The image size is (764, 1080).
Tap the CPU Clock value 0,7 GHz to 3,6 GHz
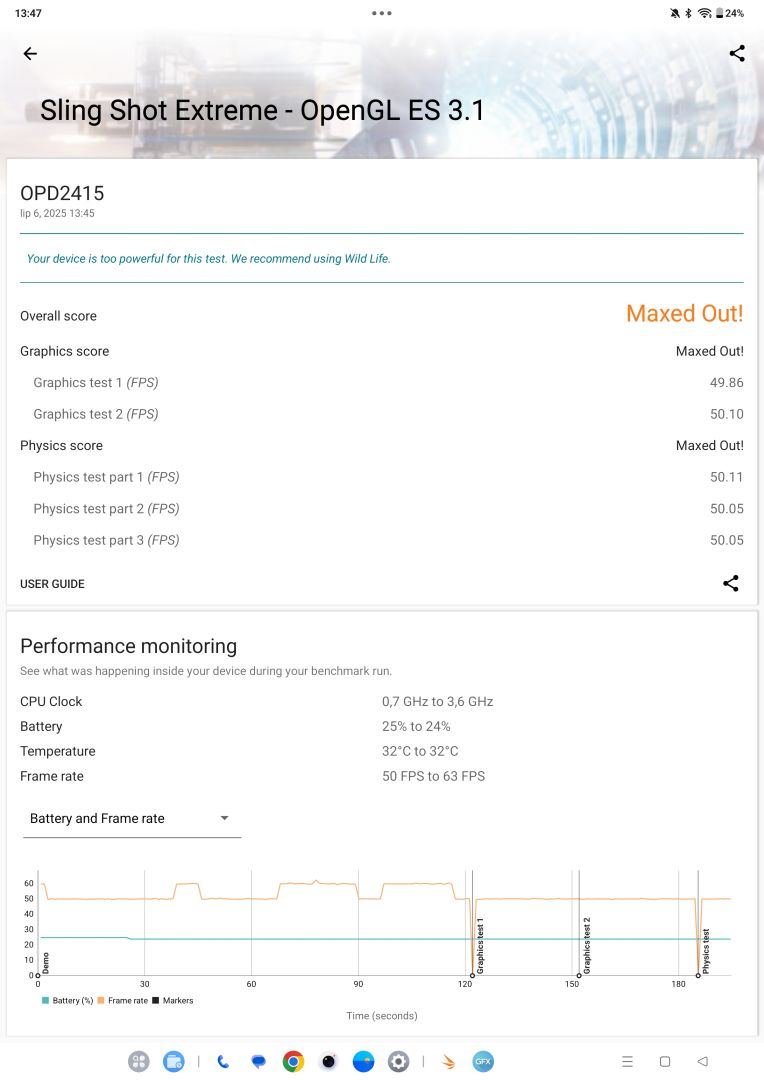(437, 702)
